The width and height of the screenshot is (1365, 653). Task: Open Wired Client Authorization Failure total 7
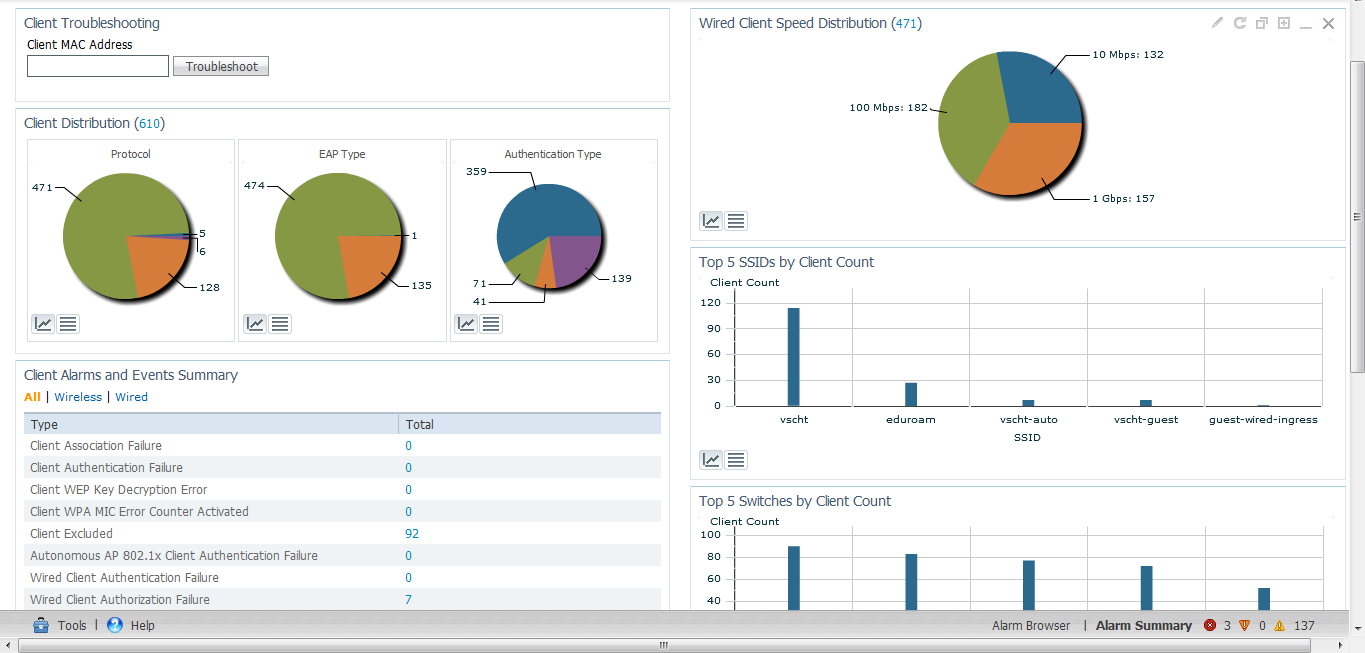tap(408, 600)
